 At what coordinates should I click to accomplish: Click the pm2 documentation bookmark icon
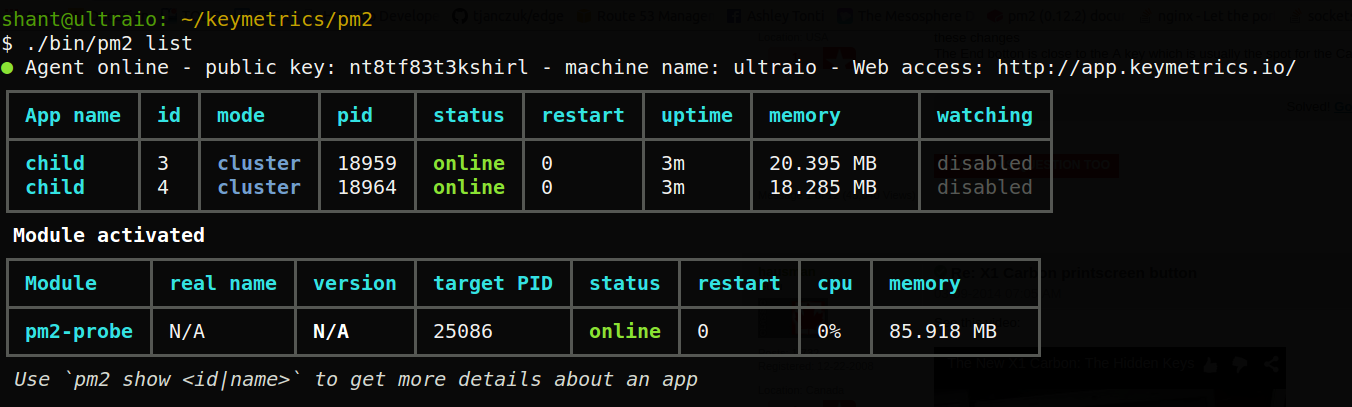tap(996, 16)
